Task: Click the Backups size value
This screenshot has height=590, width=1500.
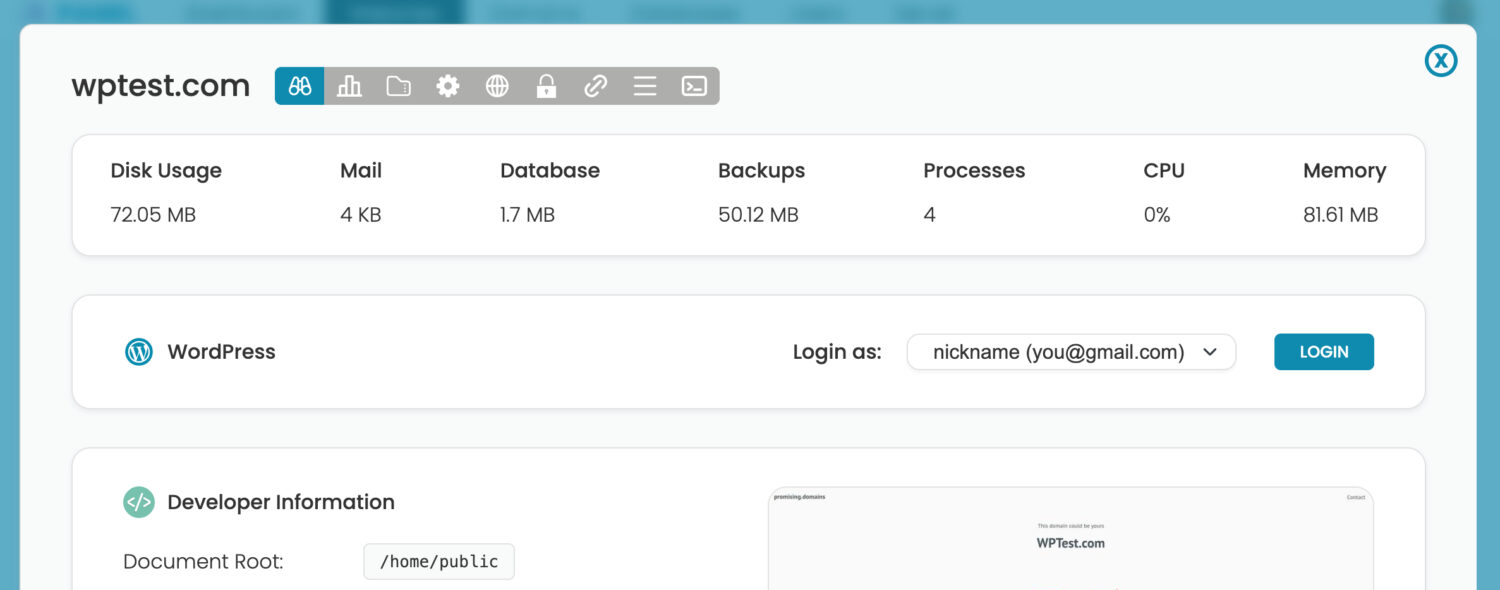Action: pos(758,215)
